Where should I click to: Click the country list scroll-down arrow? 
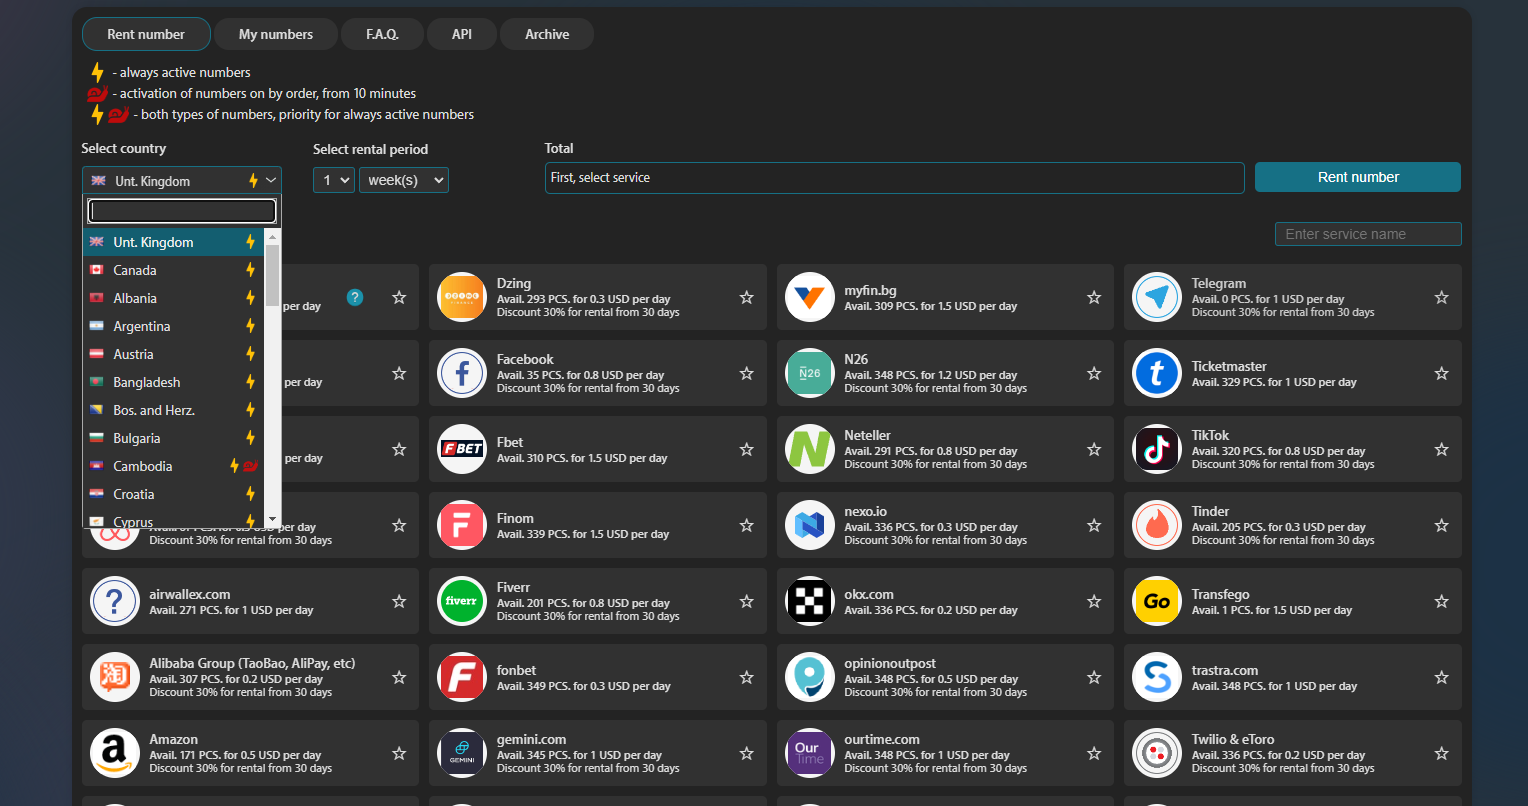pyautogui.click(x=273, y=520)
